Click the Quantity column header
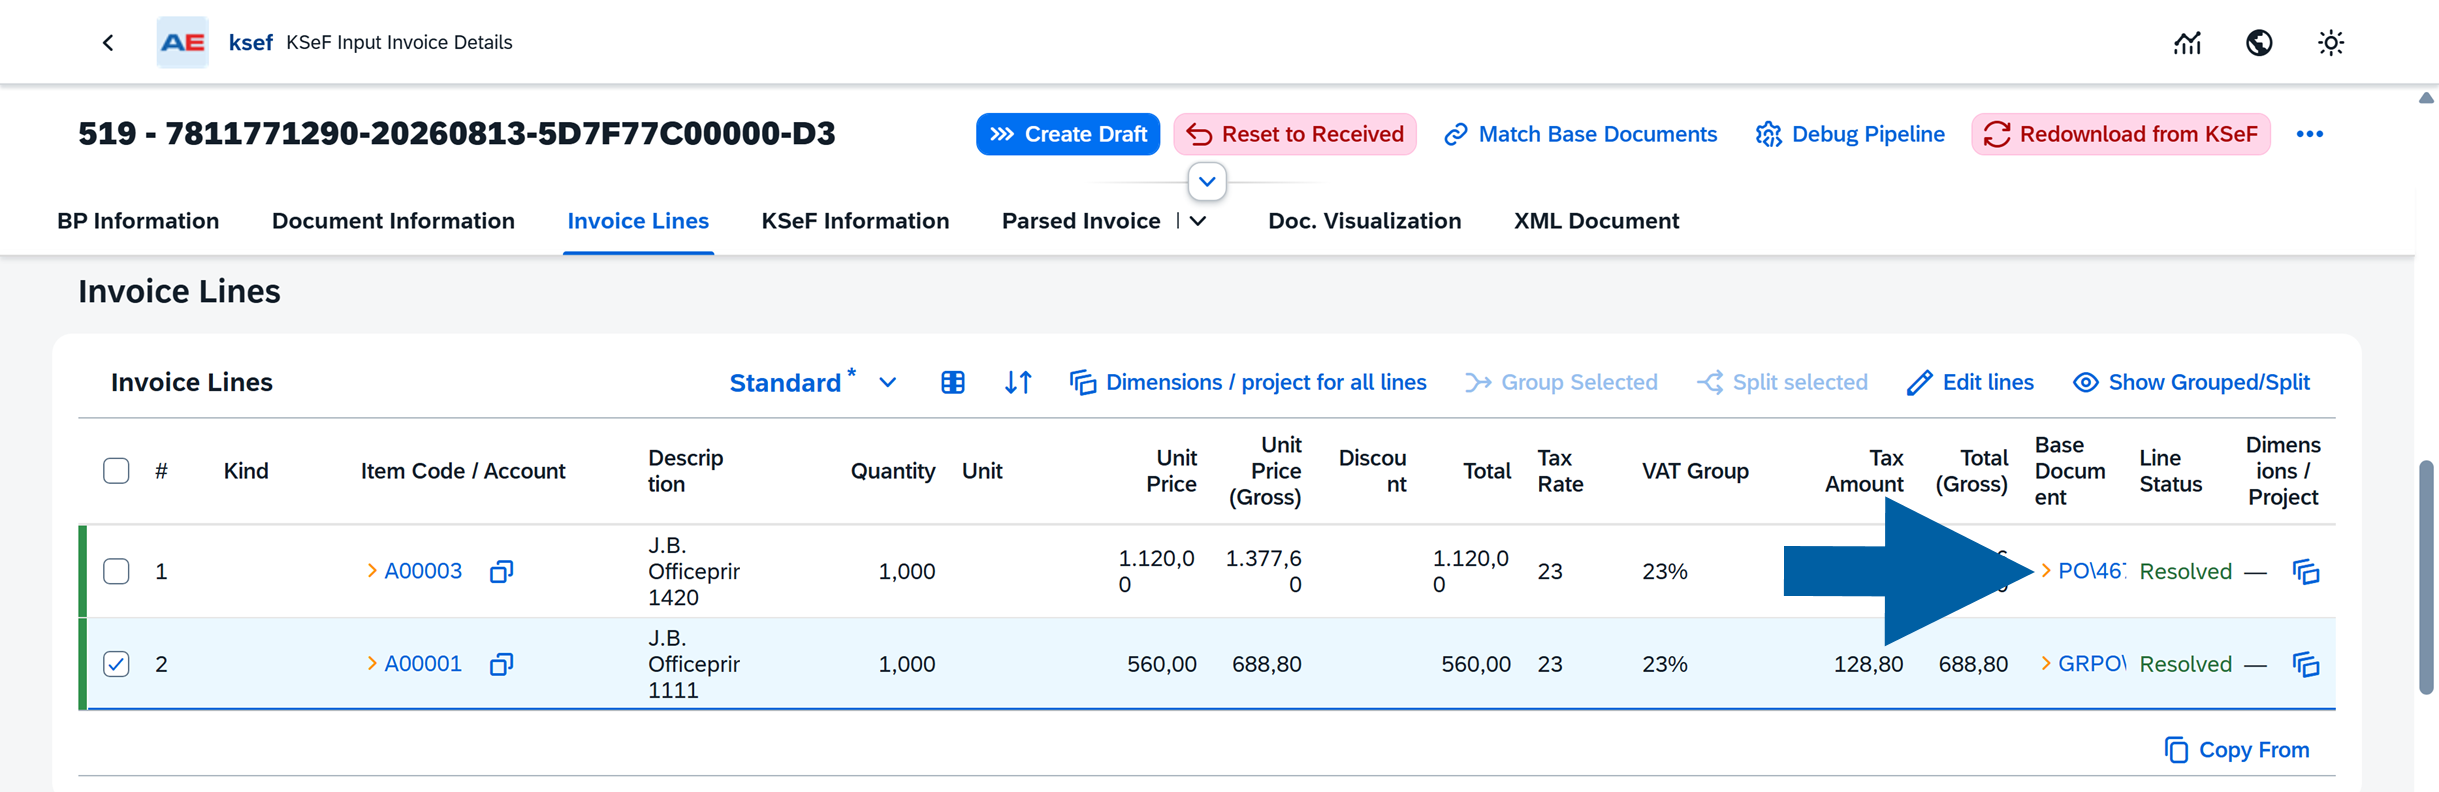The image size is (2439, 792). click(892, 470)
